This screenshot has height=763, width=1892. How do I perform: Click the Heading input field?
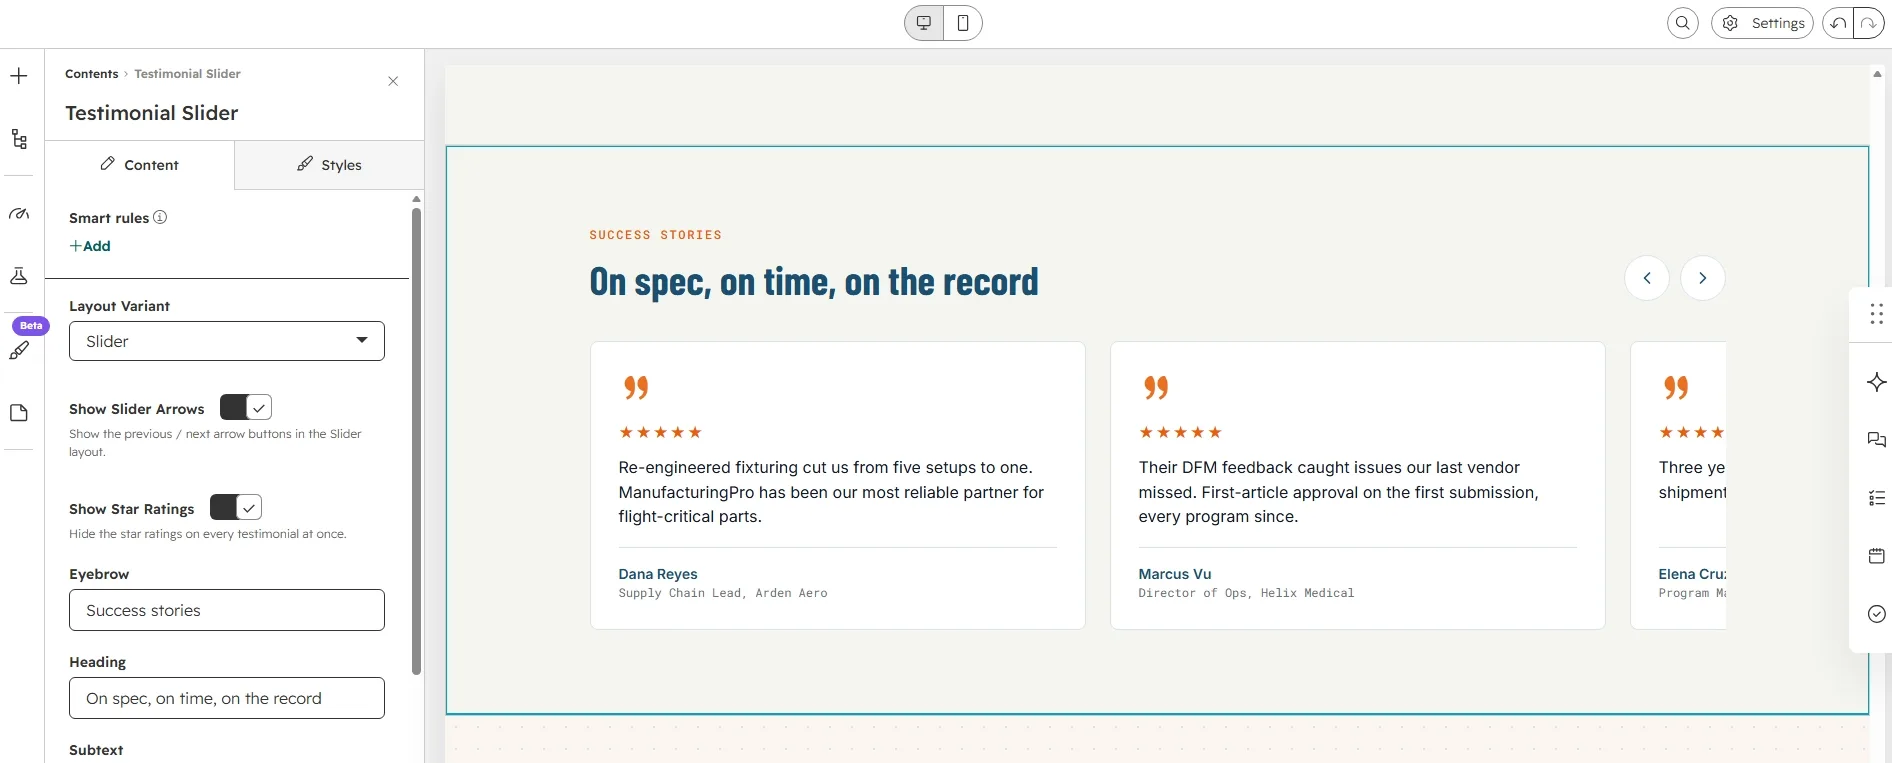(x=227, y=698)
